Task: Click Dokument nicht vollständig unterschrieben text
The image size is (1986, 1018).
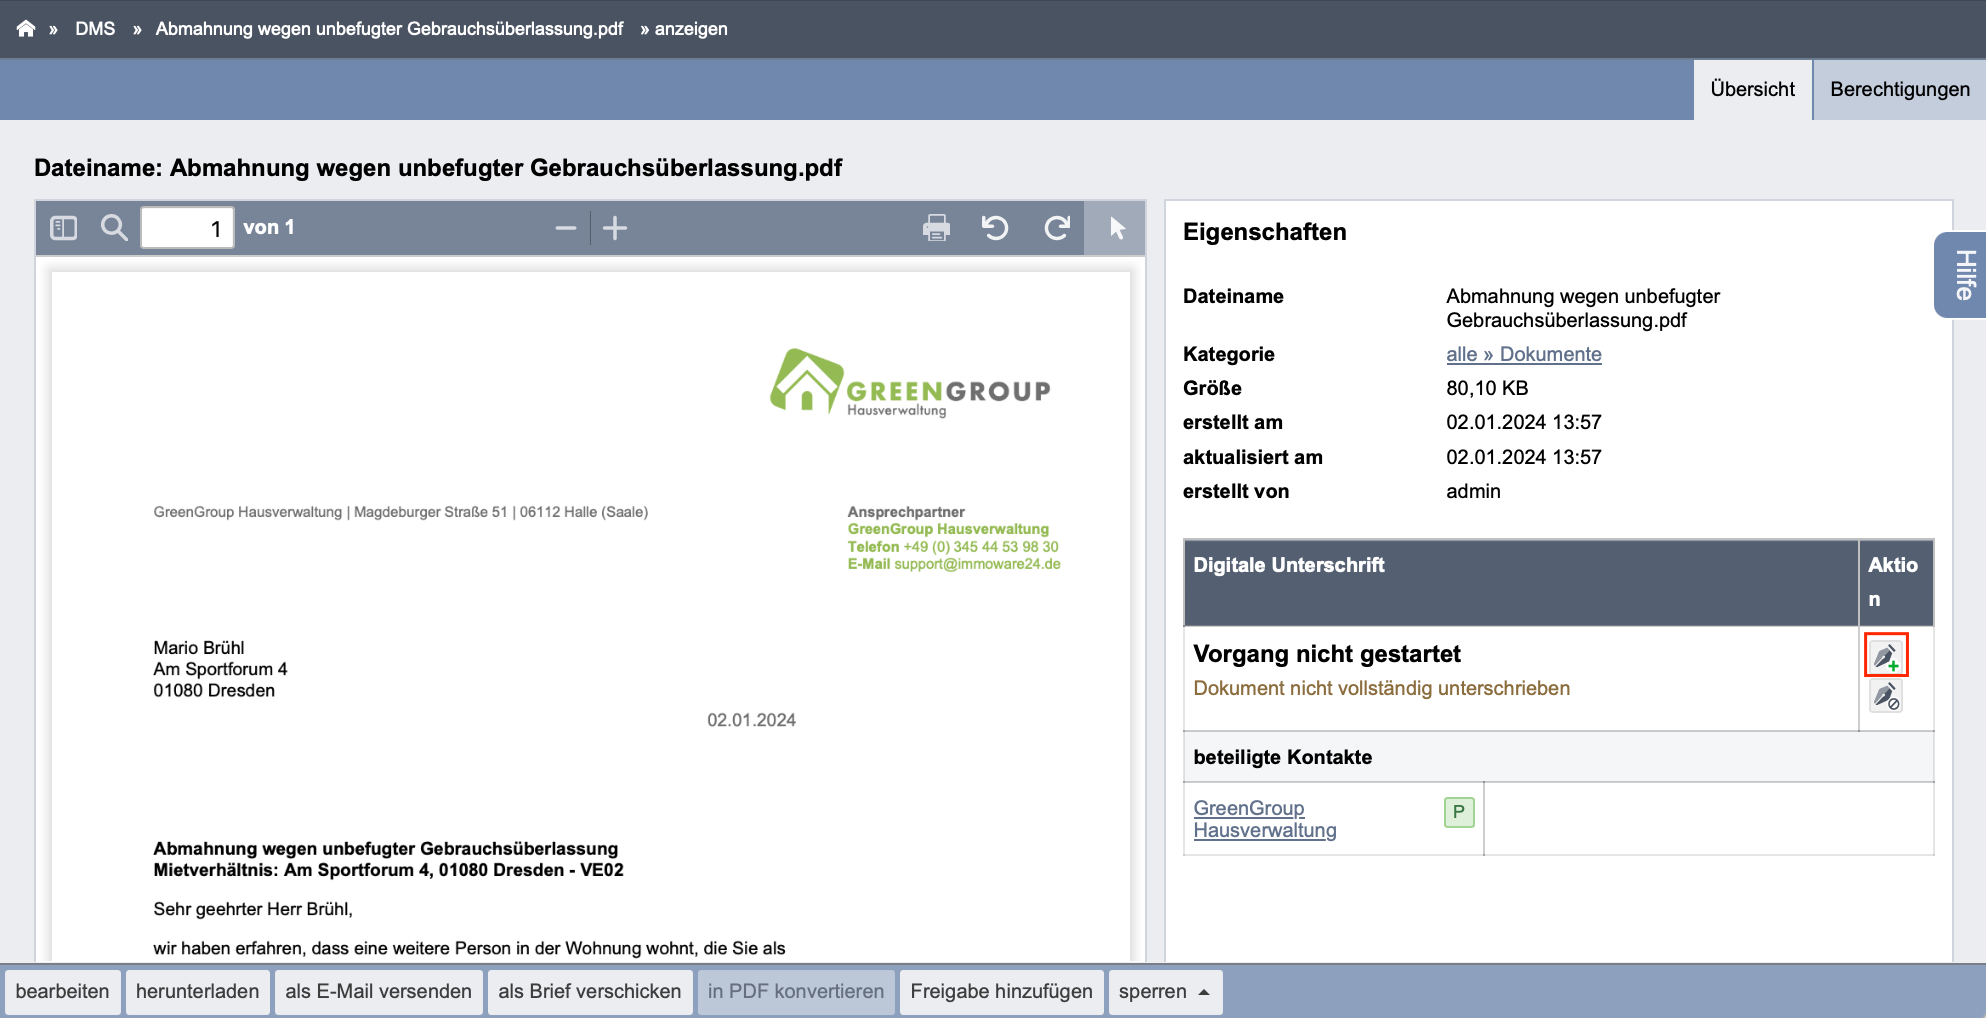Action: [x=1381, y=688]
